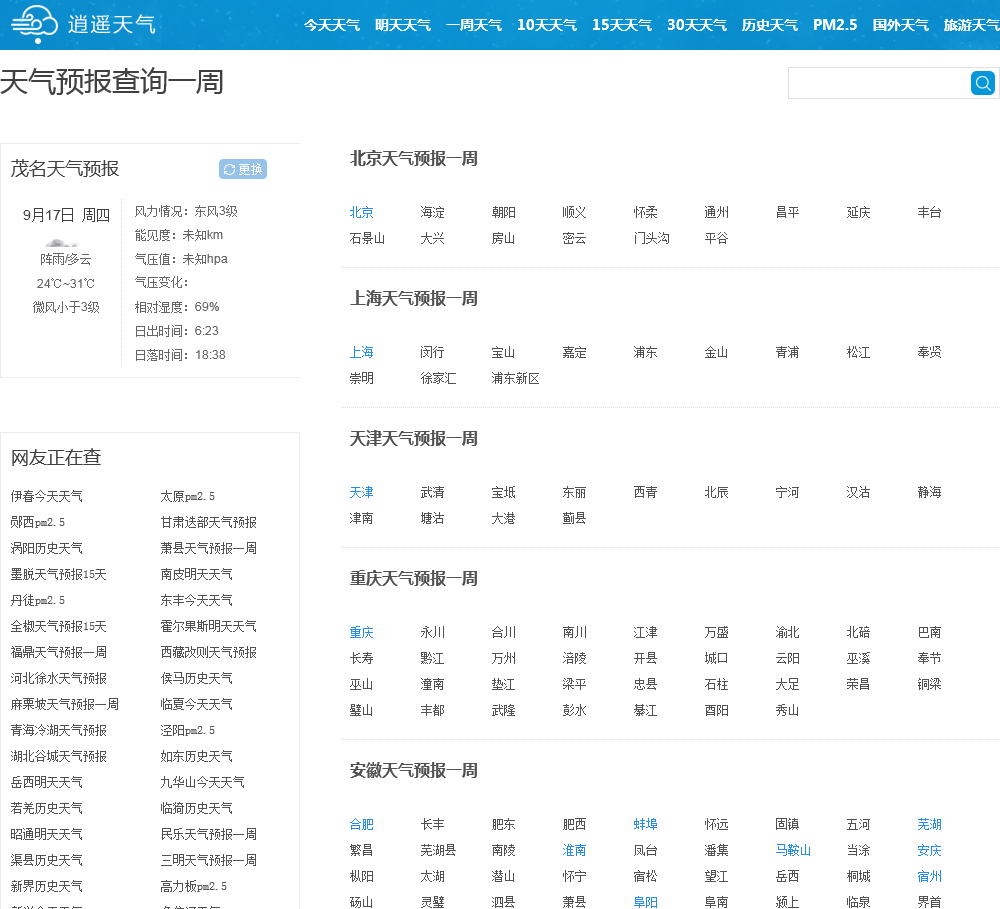Open the 蓟县 link

point(574,519)
